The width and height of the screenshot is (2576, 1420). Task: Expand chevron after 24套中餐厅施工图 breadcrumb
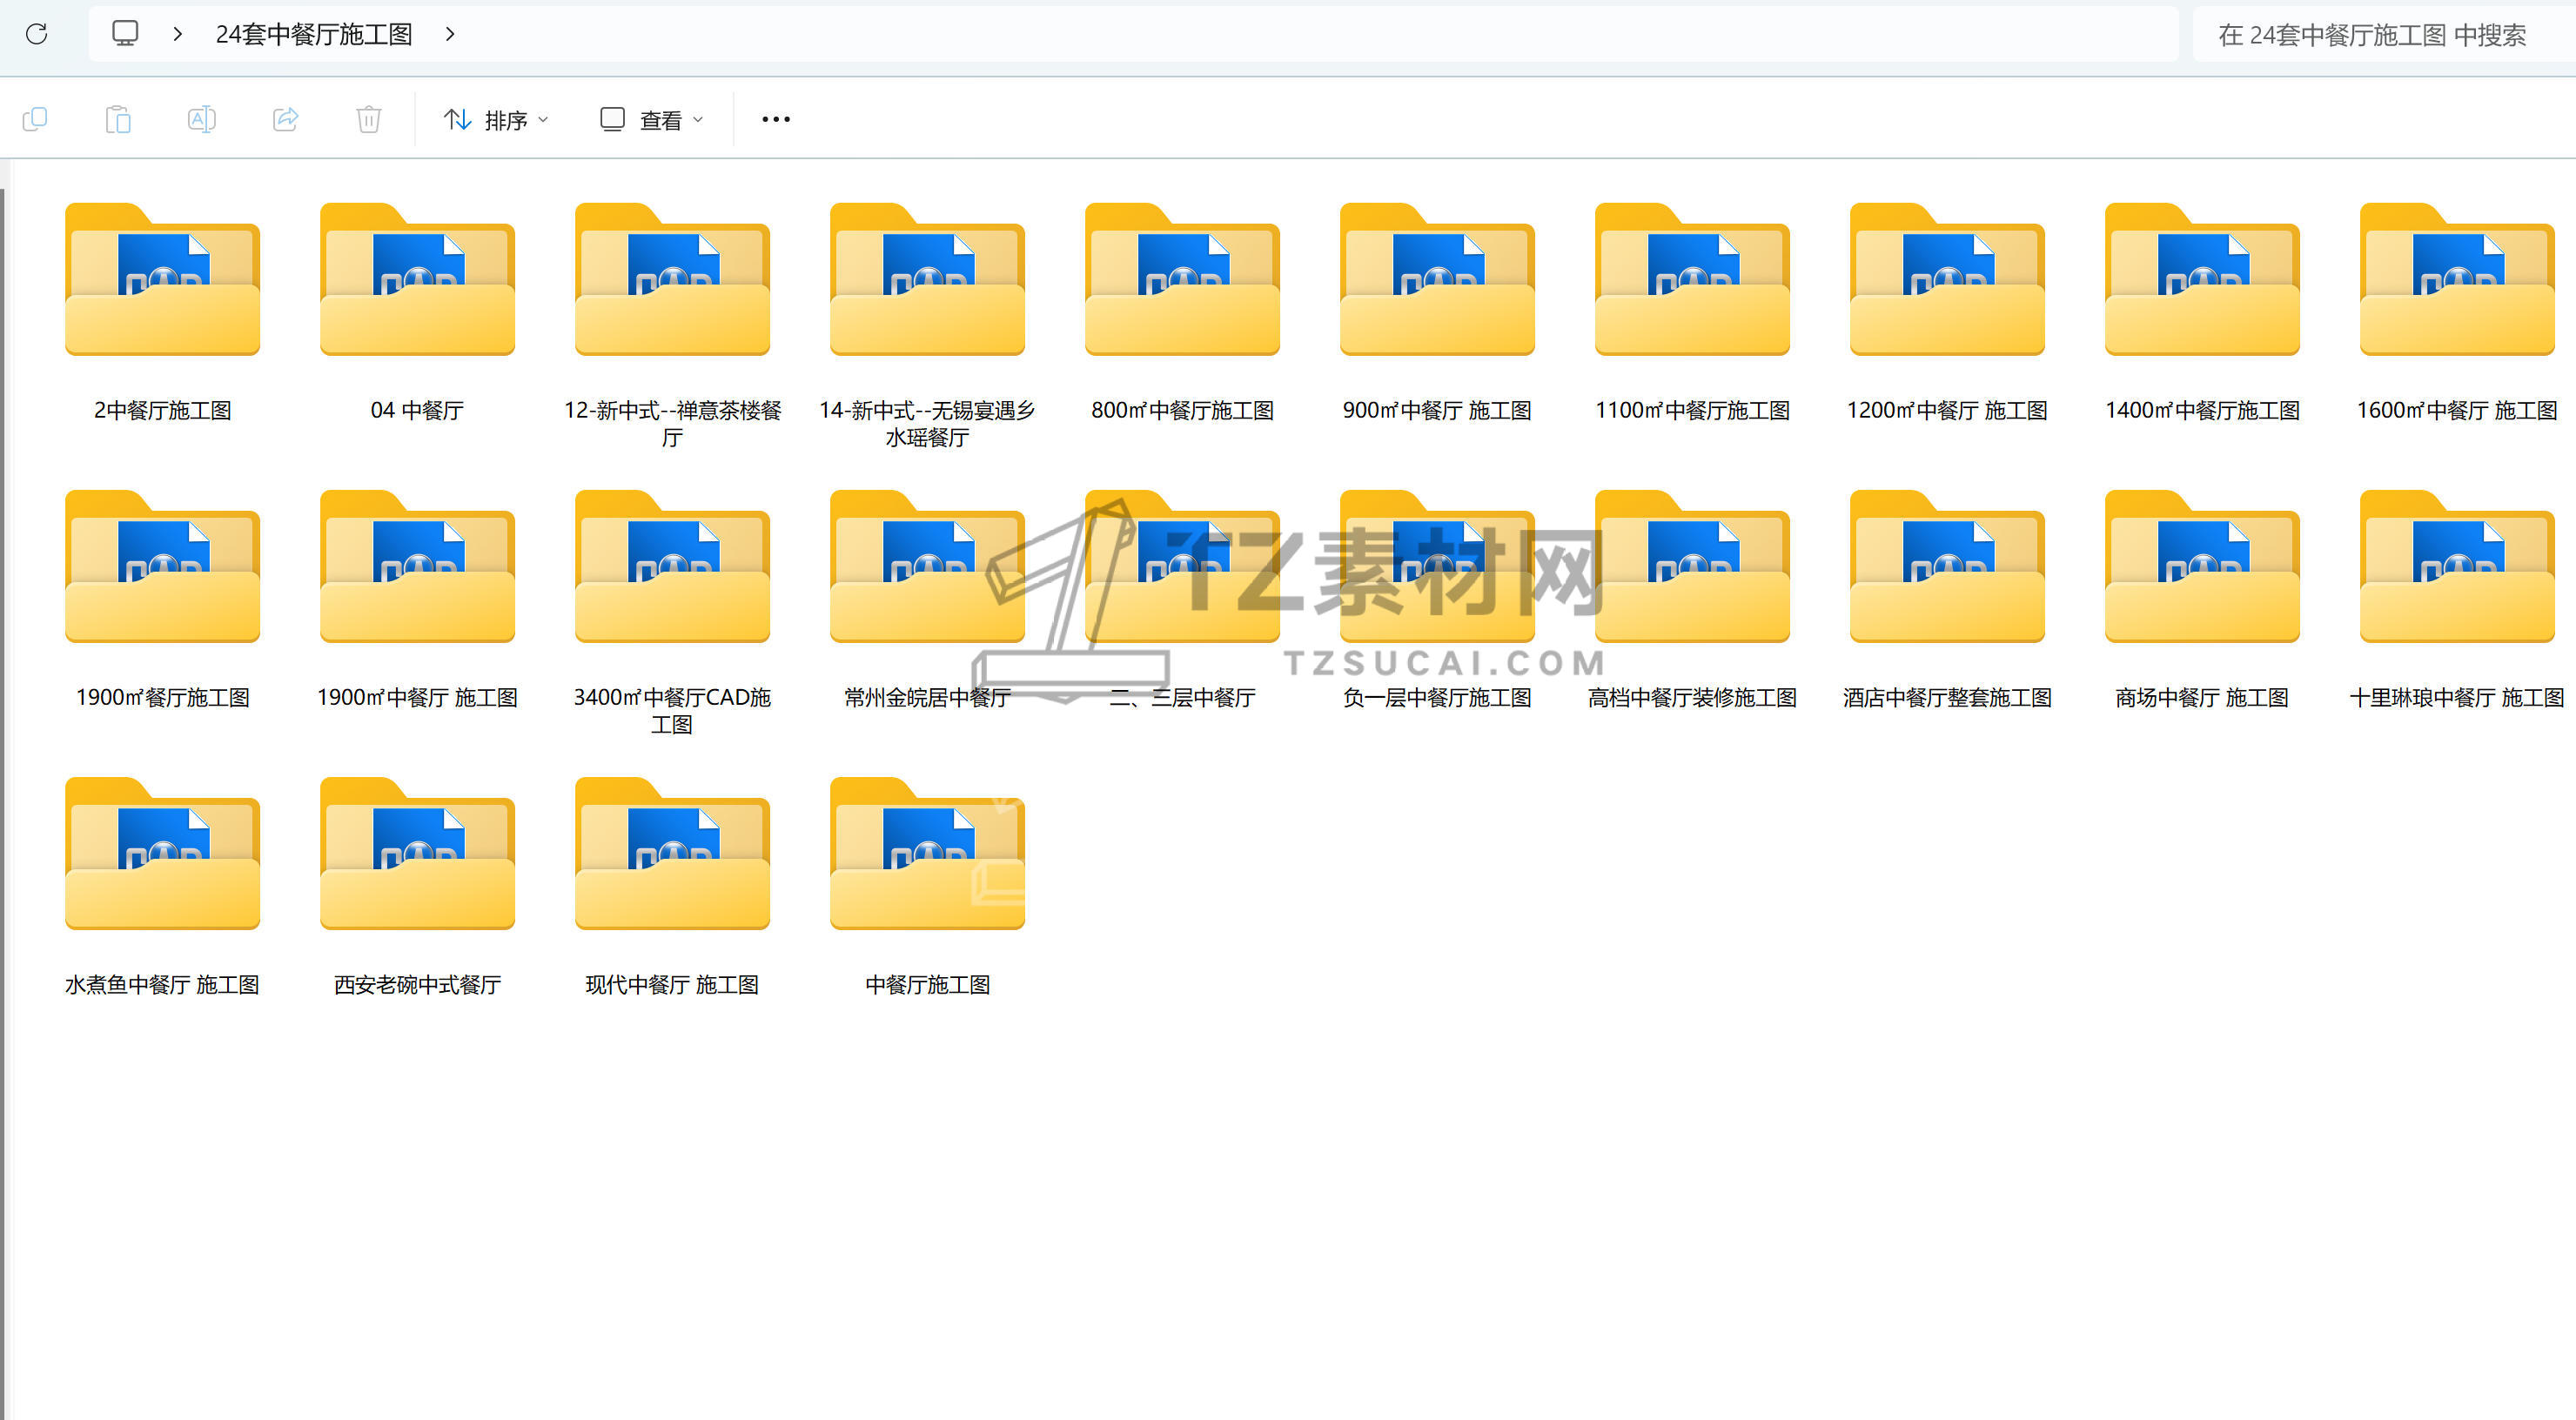pyautogui.click(x=450, y=34)
